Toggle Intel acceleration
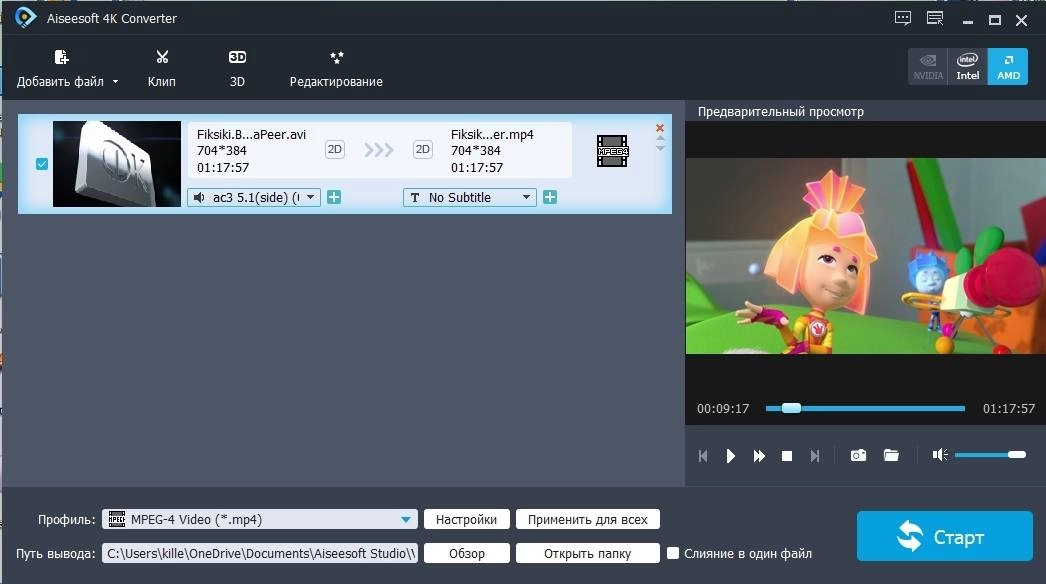This screenshot has height=584, width=1046. click(967, 66)
